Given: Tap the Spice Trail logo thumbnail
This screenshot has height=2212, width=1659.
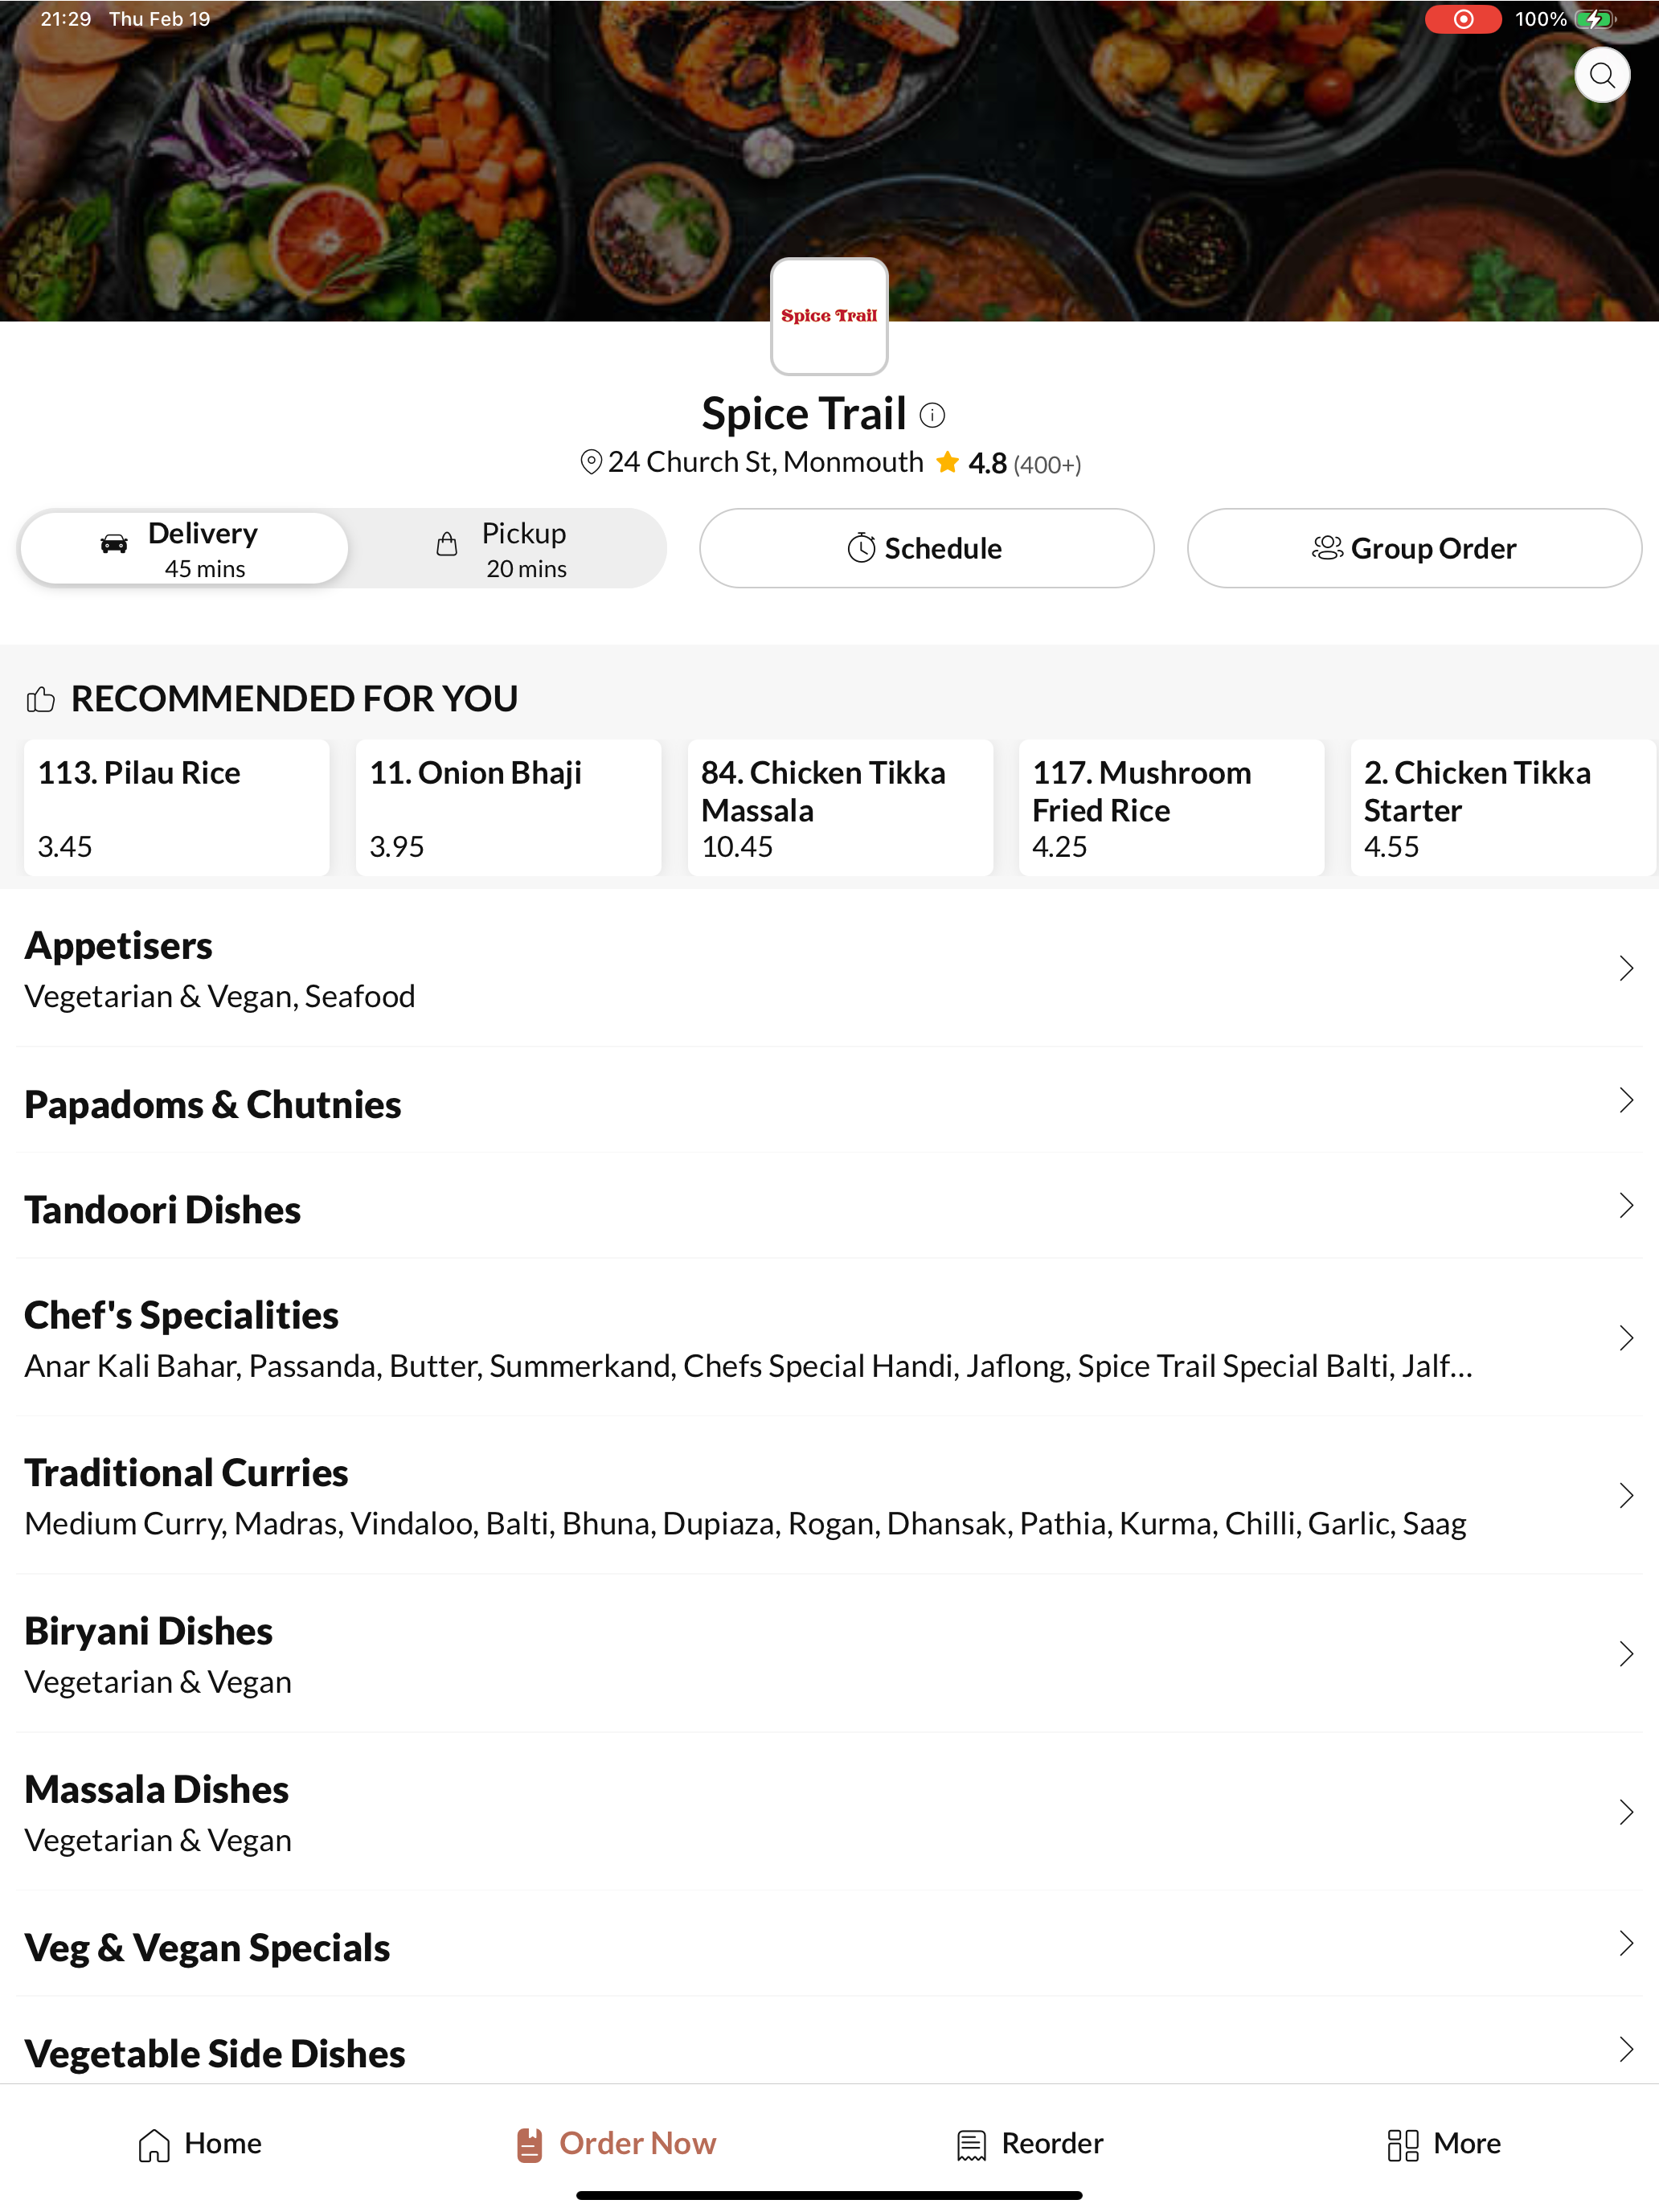Looking at the screenshot, I should pyautogui.click(x=829, y=316).
